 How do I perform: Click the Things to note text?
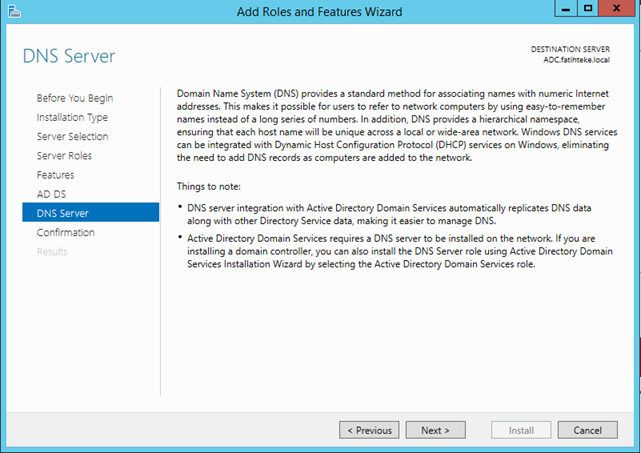pos(208,187)
